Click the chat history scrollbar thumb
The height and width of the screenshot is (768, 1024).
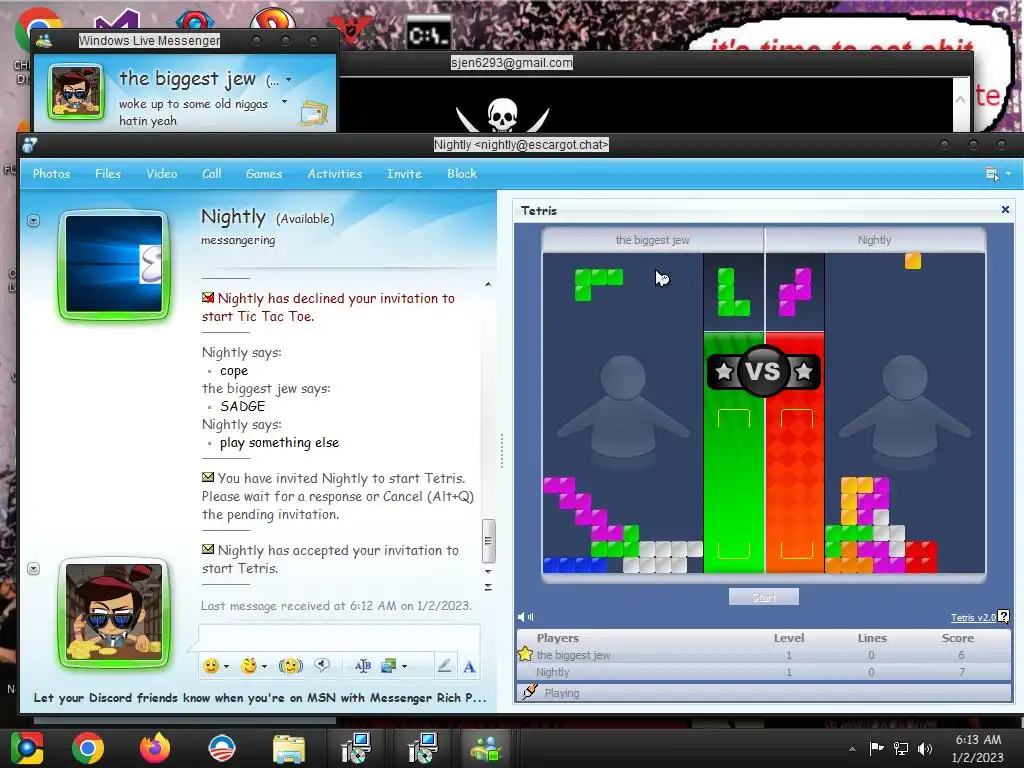pos(488,541)
